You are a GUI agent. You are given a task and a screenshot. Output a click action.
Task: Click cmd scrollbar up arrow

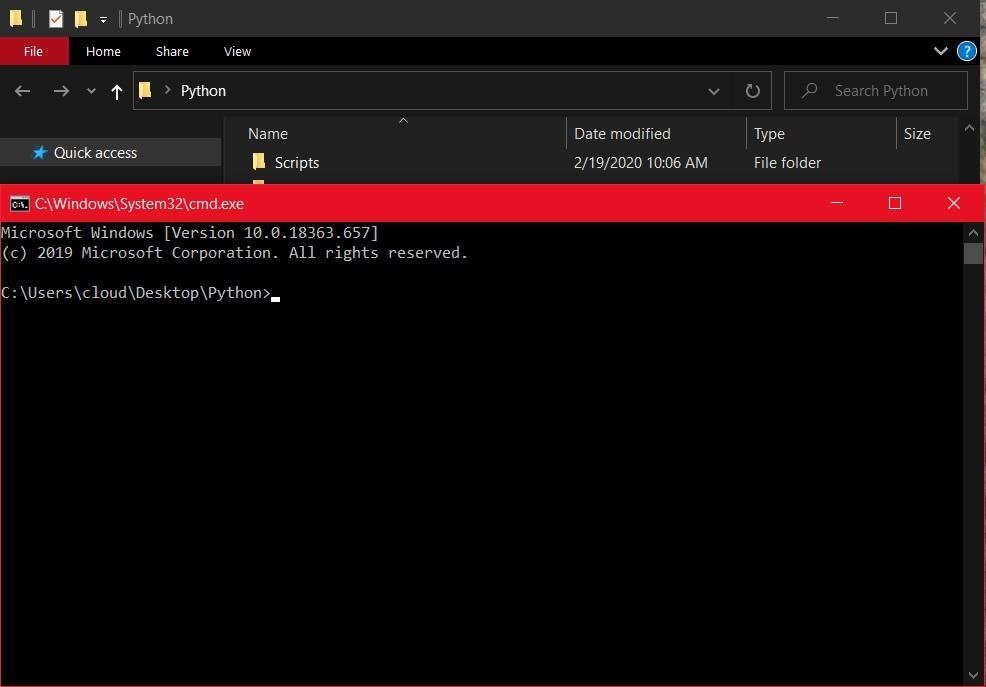click(973, 233)
